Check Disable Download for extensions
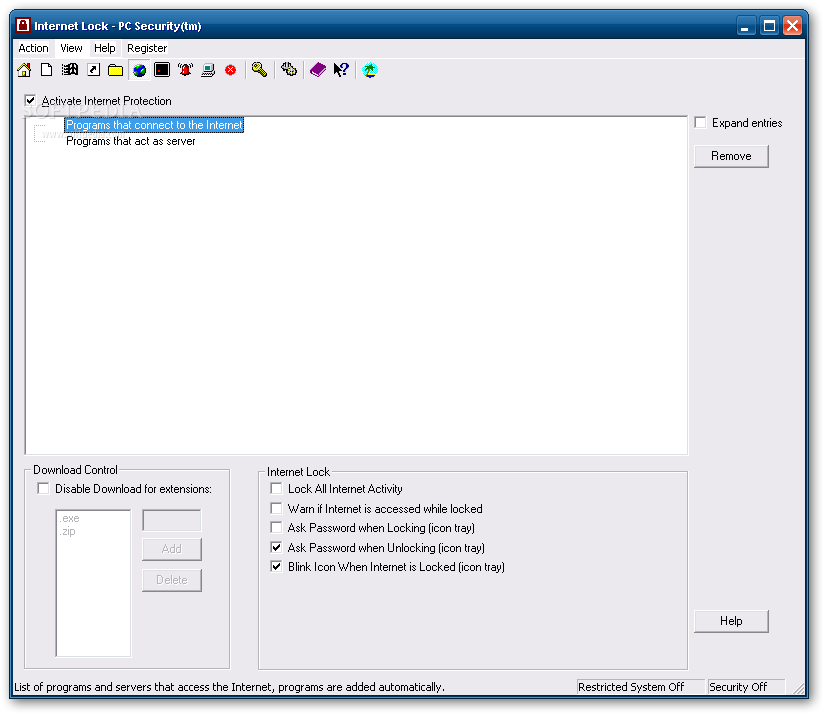The width and height of the screenshot is (824, 714). coord(43,489)
